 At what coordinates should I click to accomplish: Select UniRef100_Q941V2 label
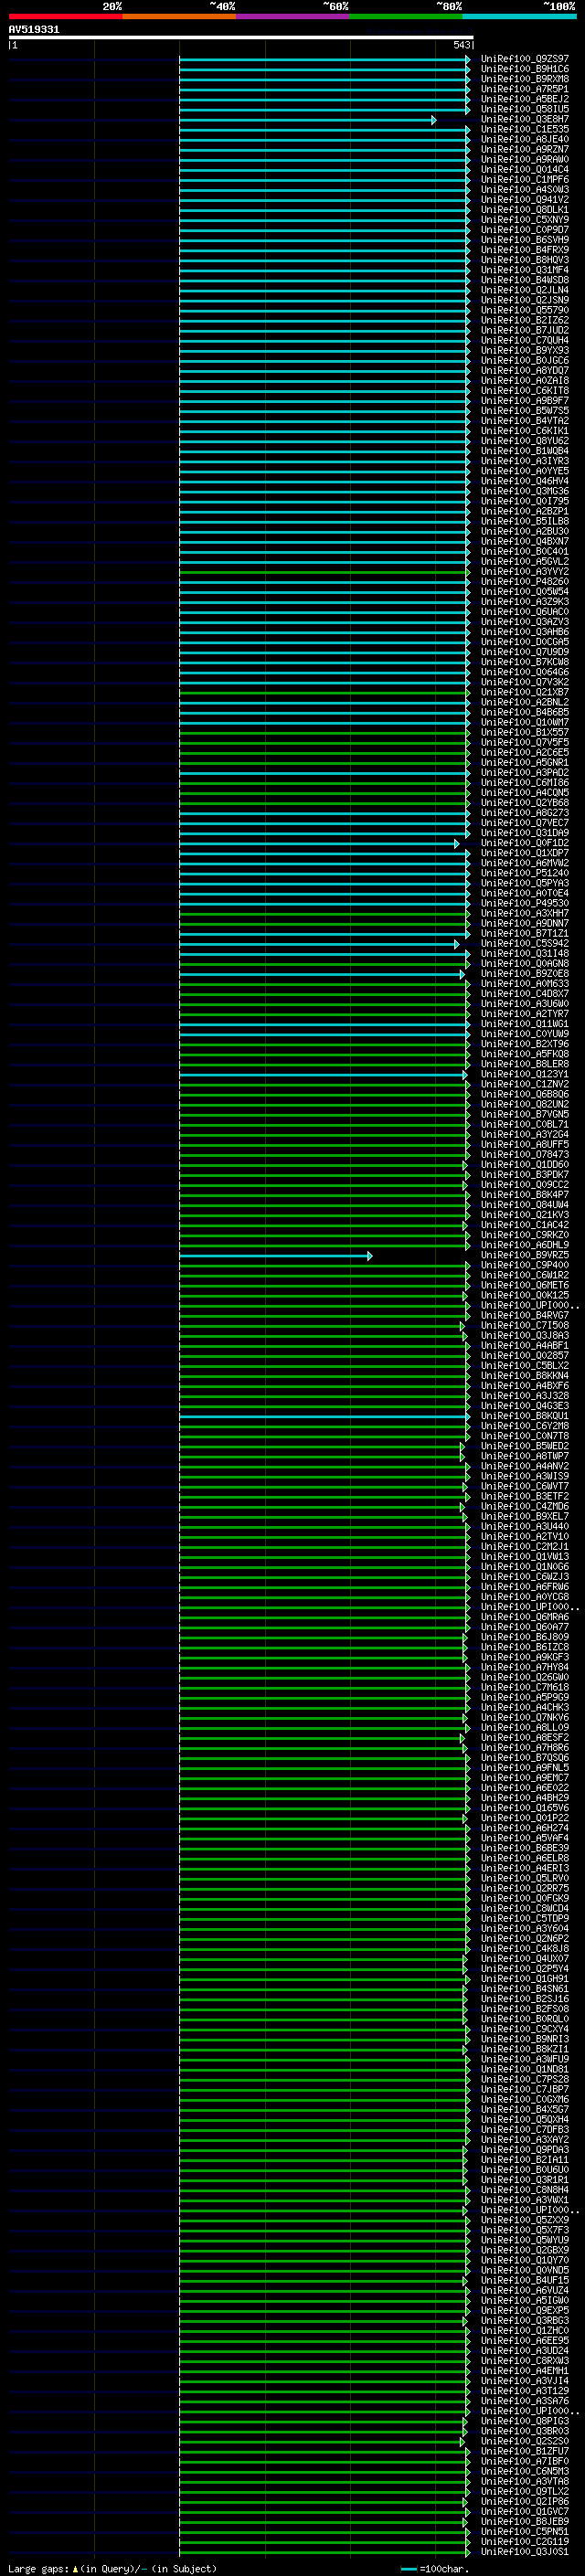(x=524, y=200)
